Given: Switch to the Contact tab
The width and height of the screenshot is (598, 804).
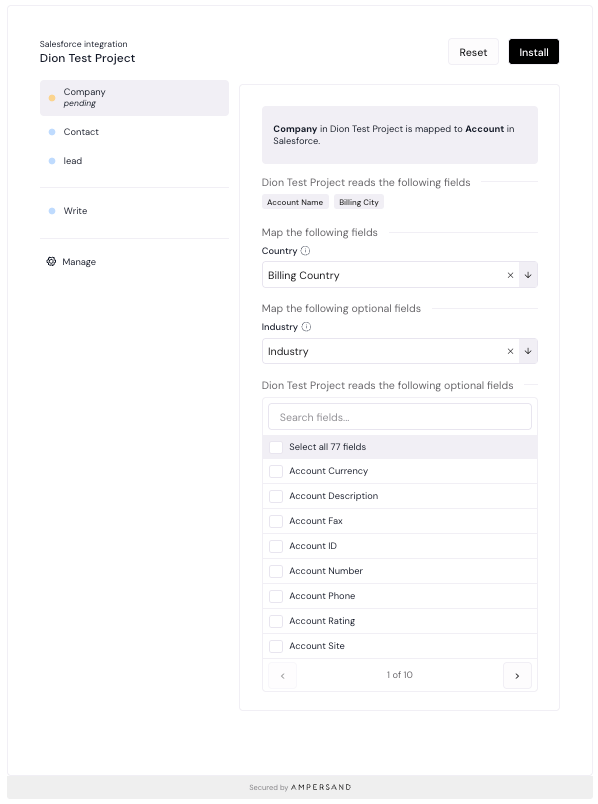Looking at the screenshot, I should click(134, 132).
